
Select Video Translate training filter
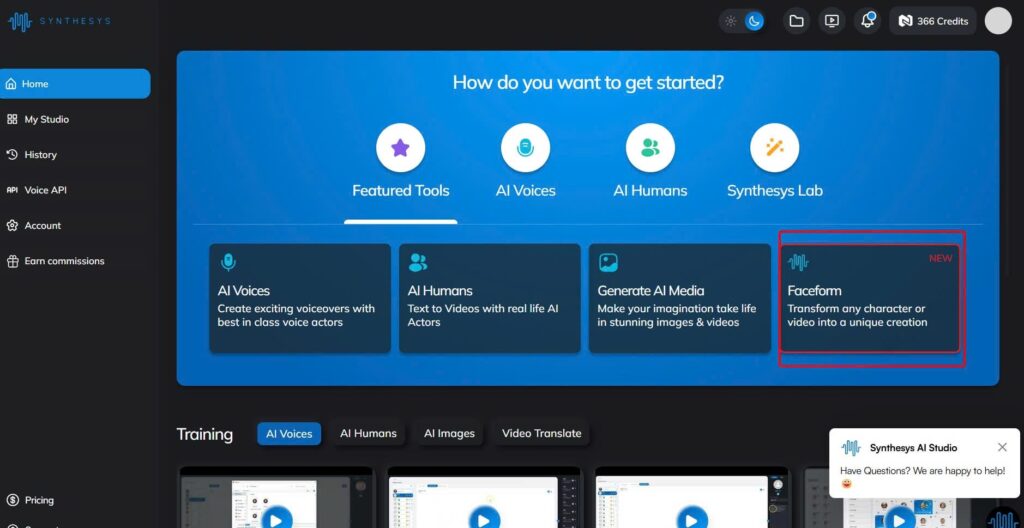(x=541, y=433)
